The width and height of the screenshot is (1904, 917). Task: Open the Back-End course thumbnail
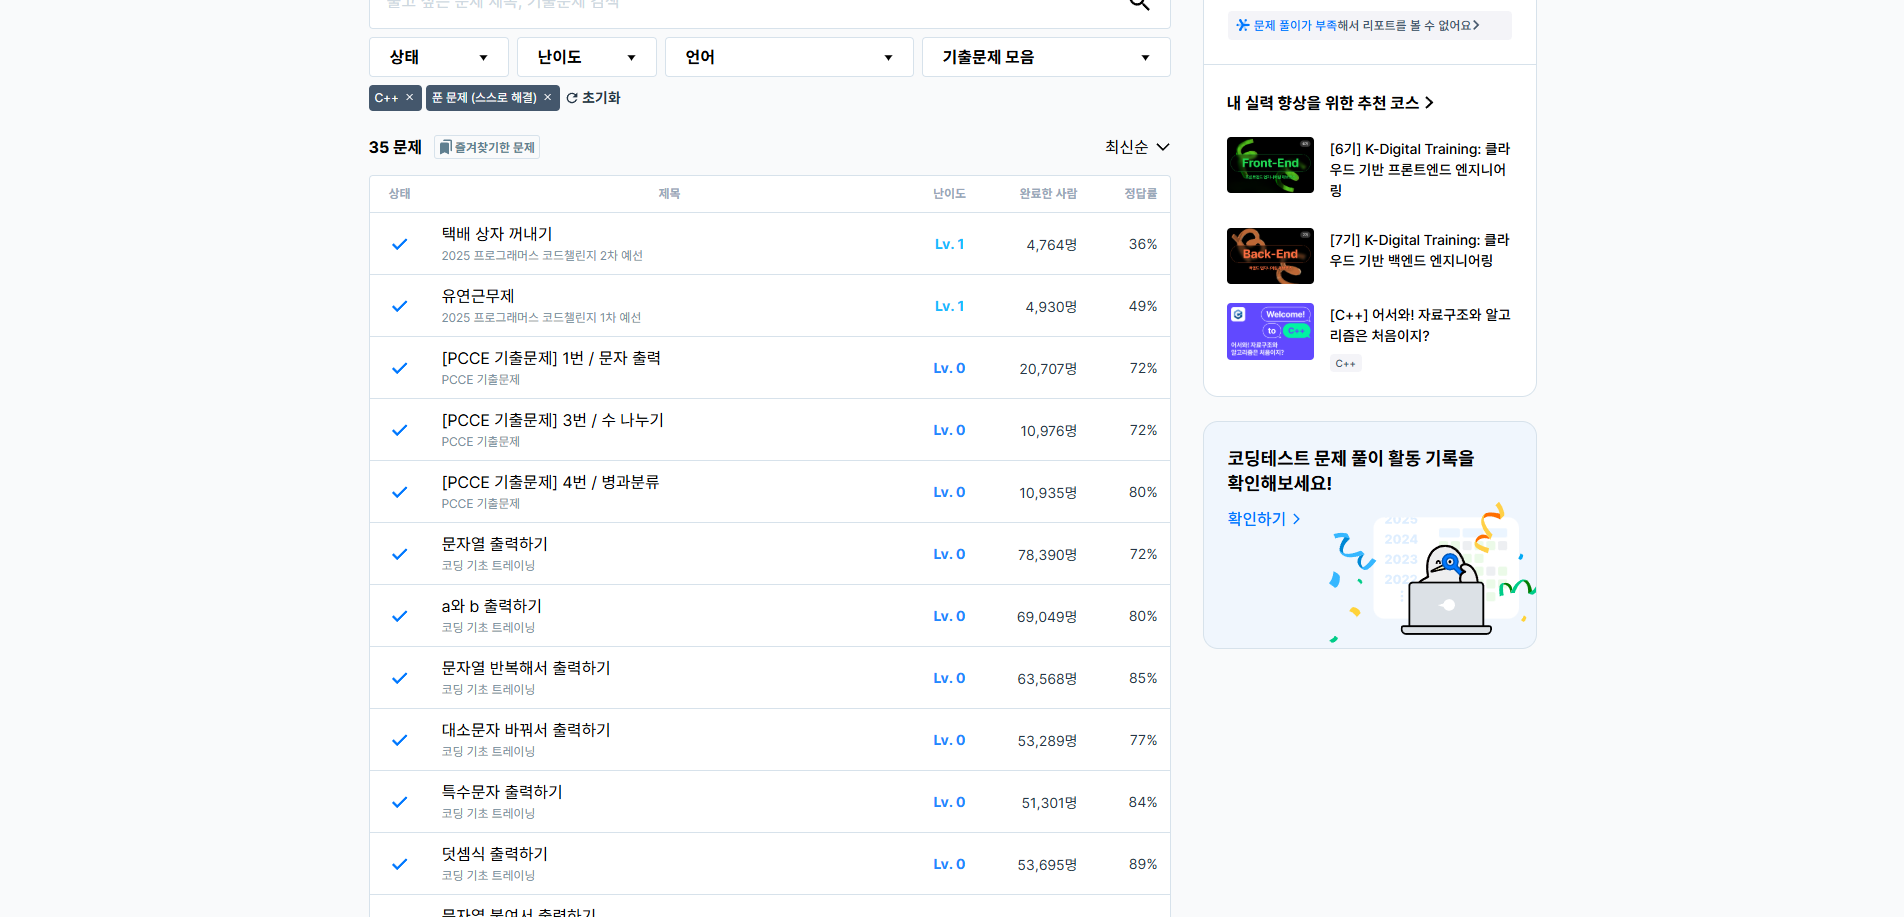click(1270, 256)
